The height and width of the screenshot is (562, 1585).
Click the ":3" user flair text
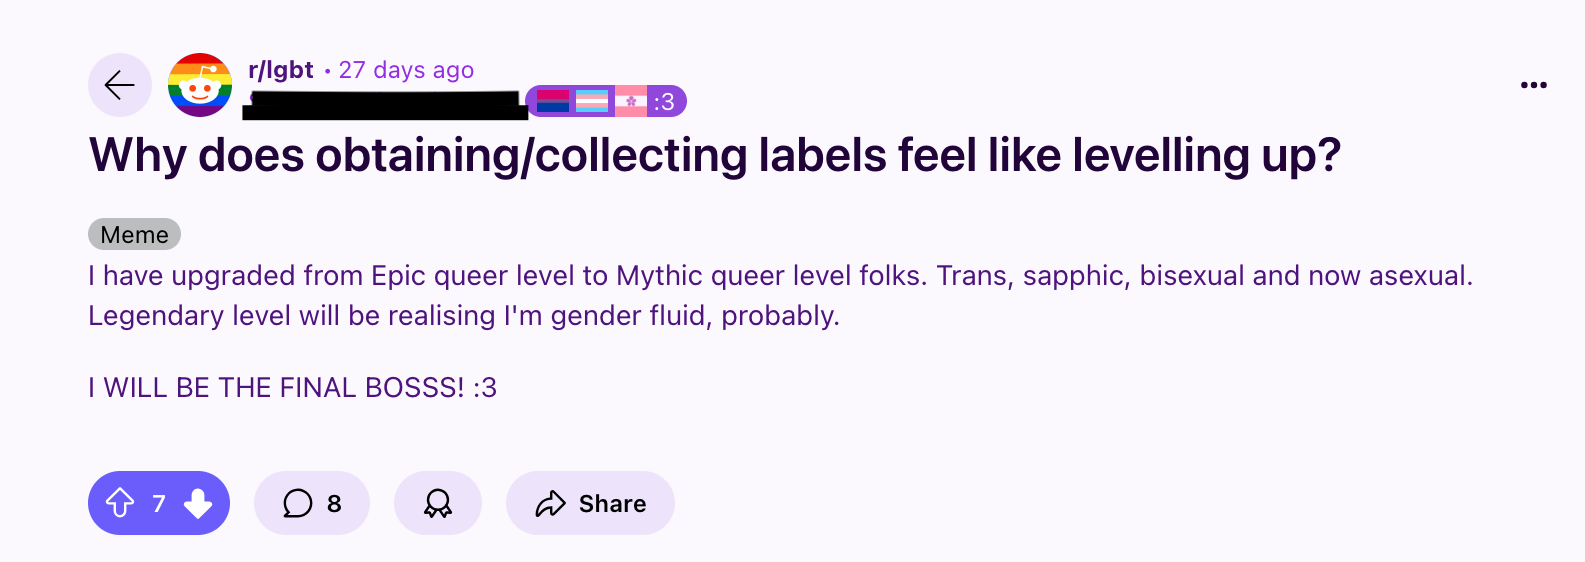664,101
